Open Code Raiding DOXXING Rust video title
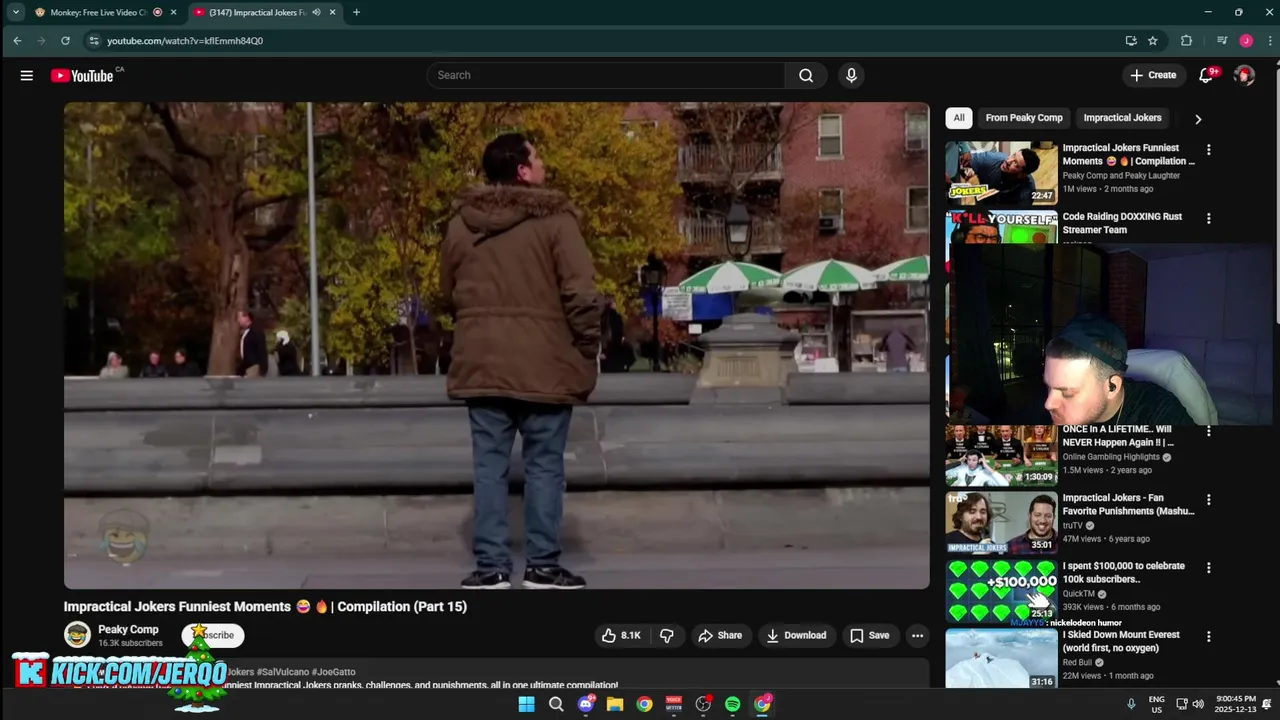 (x=1122, y=223)
